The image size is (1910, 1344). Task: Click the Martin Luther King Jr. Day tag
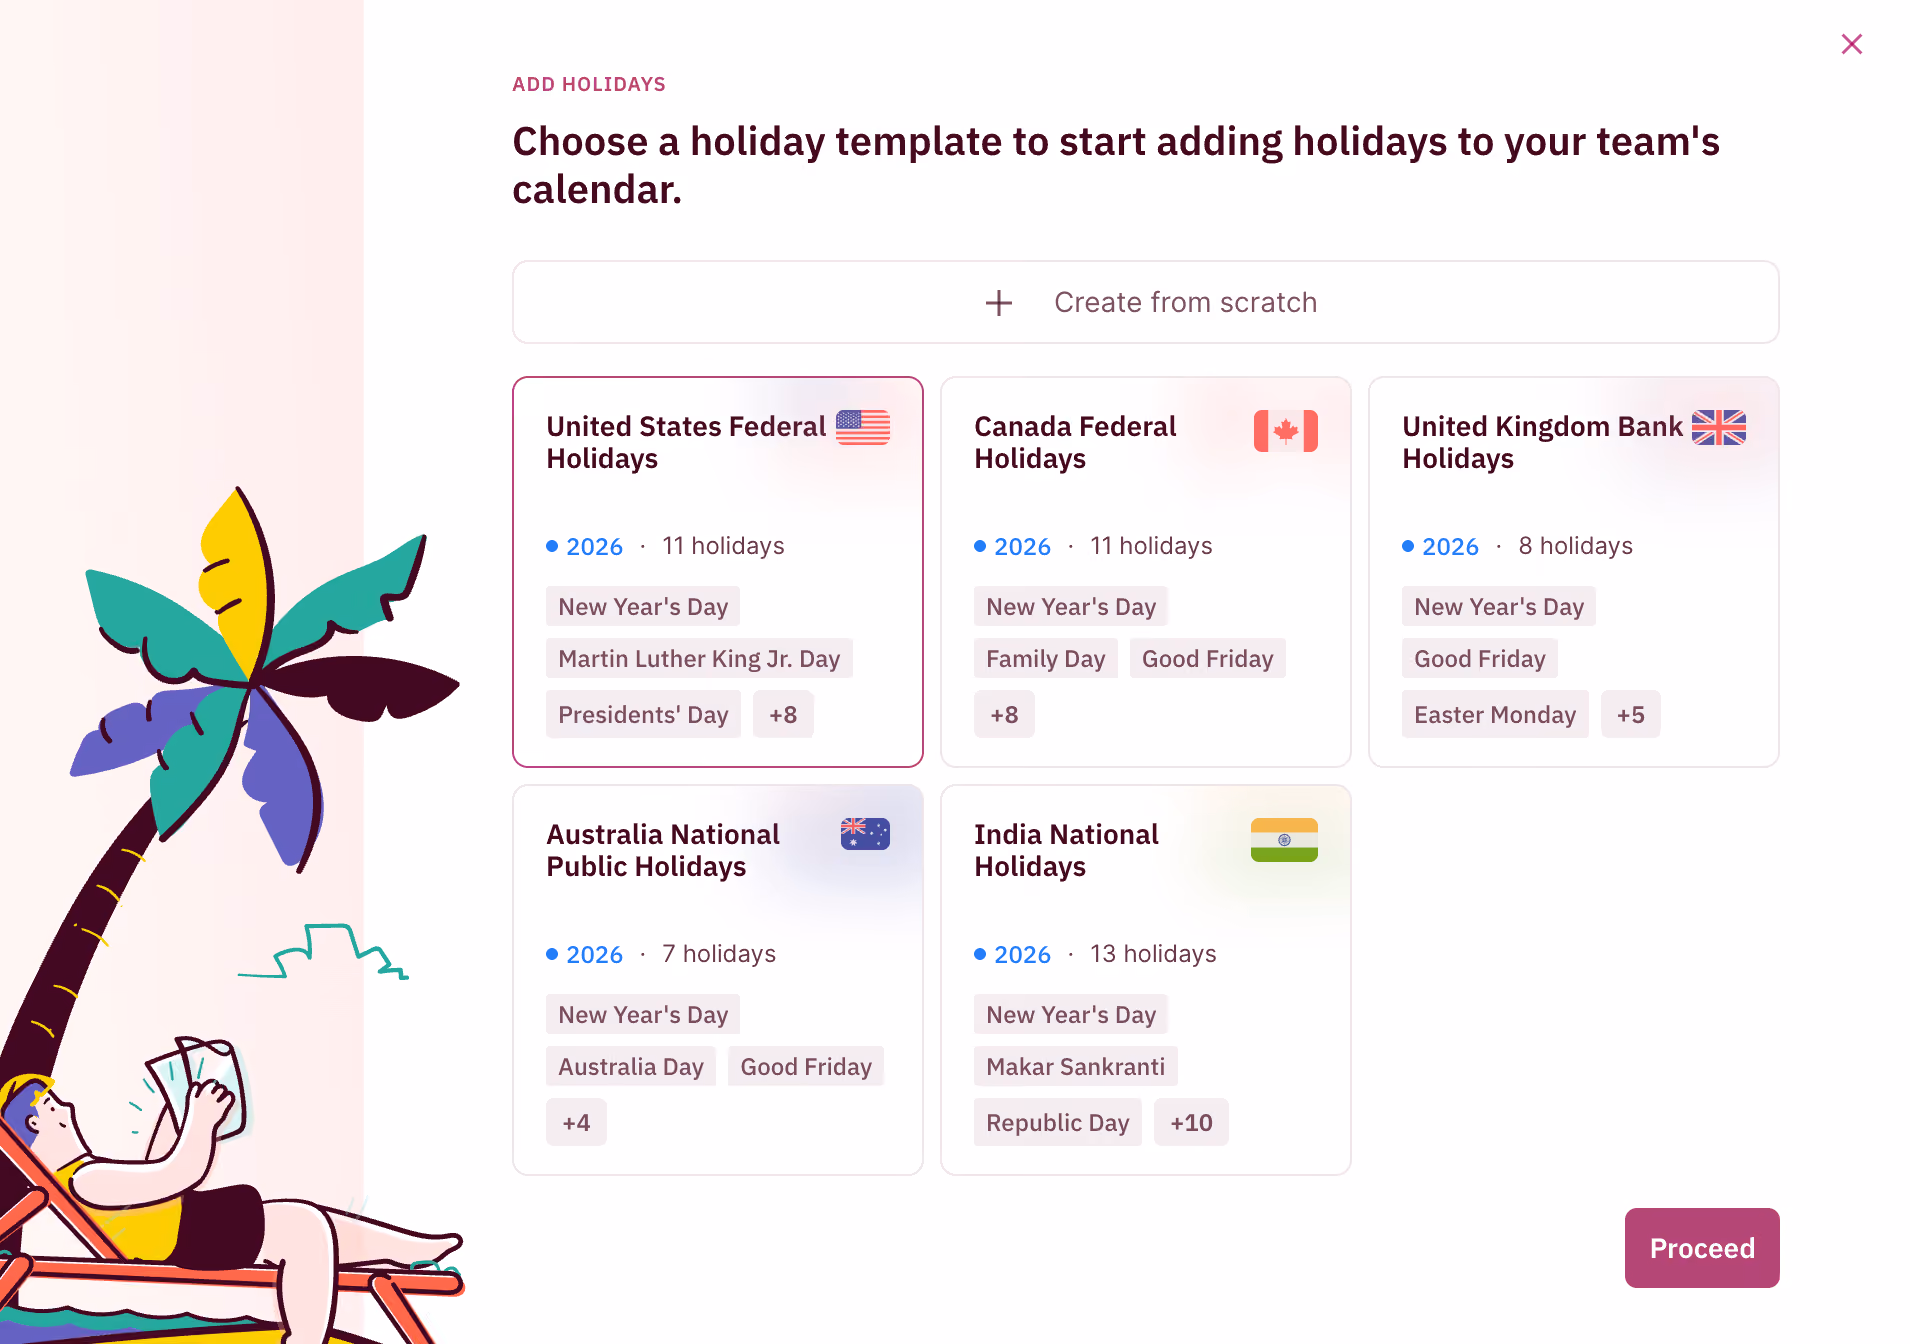click(699, 658)
